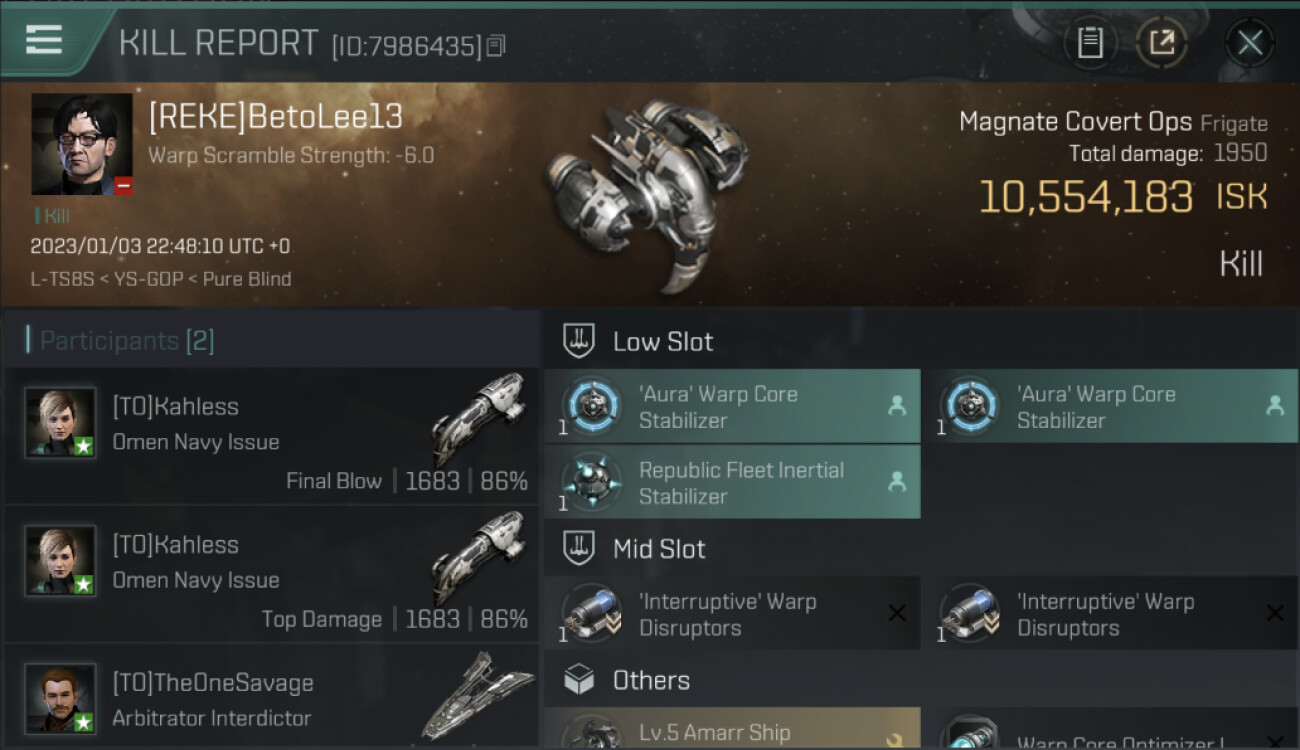Image resolution: width=1300 pixels, height=750 pixels.
Task: Select the first 'Aura' Warp Core Stabilizer
Action: (x=731, y=406)
